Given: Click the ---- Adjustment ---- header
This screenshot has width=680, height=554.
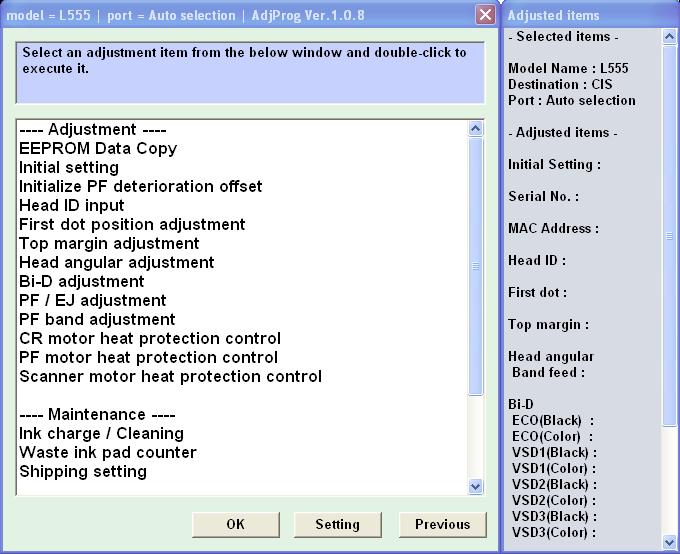Looking at the screenshot, I should point(93,129).
